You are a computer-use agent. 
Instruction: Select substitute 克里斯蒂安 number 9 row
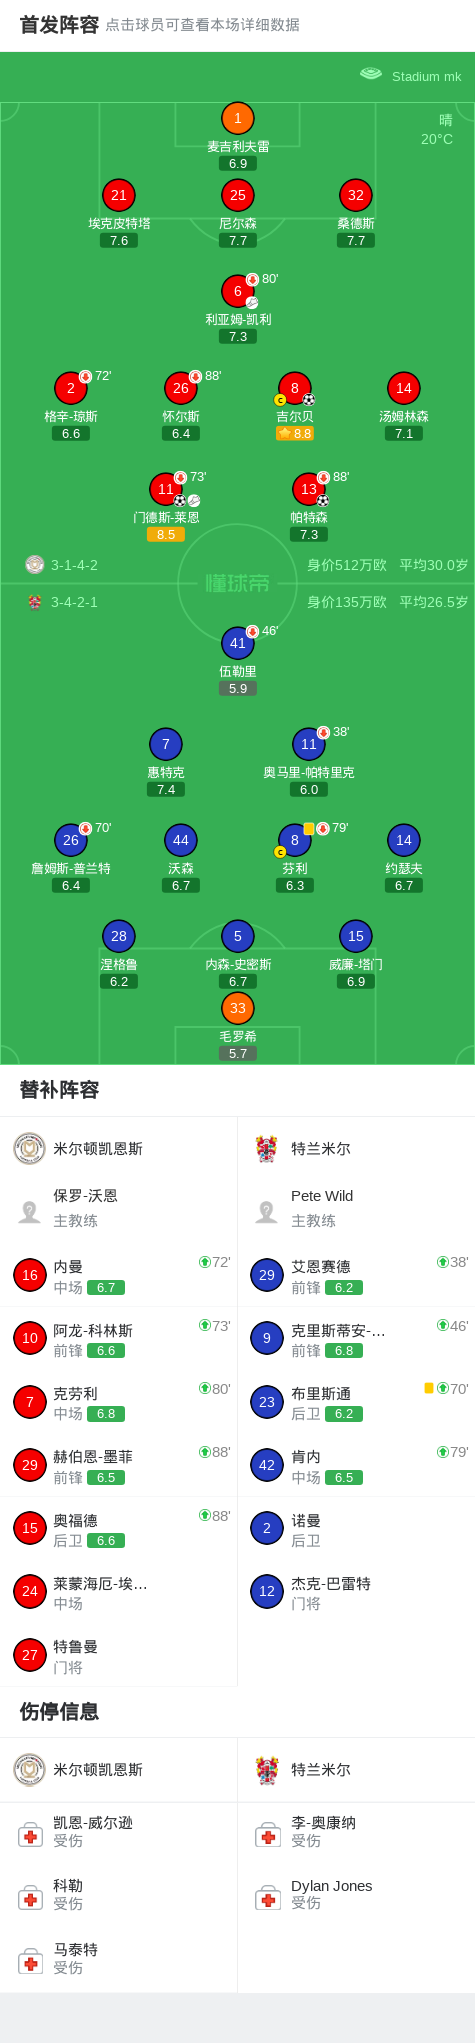356,1338
